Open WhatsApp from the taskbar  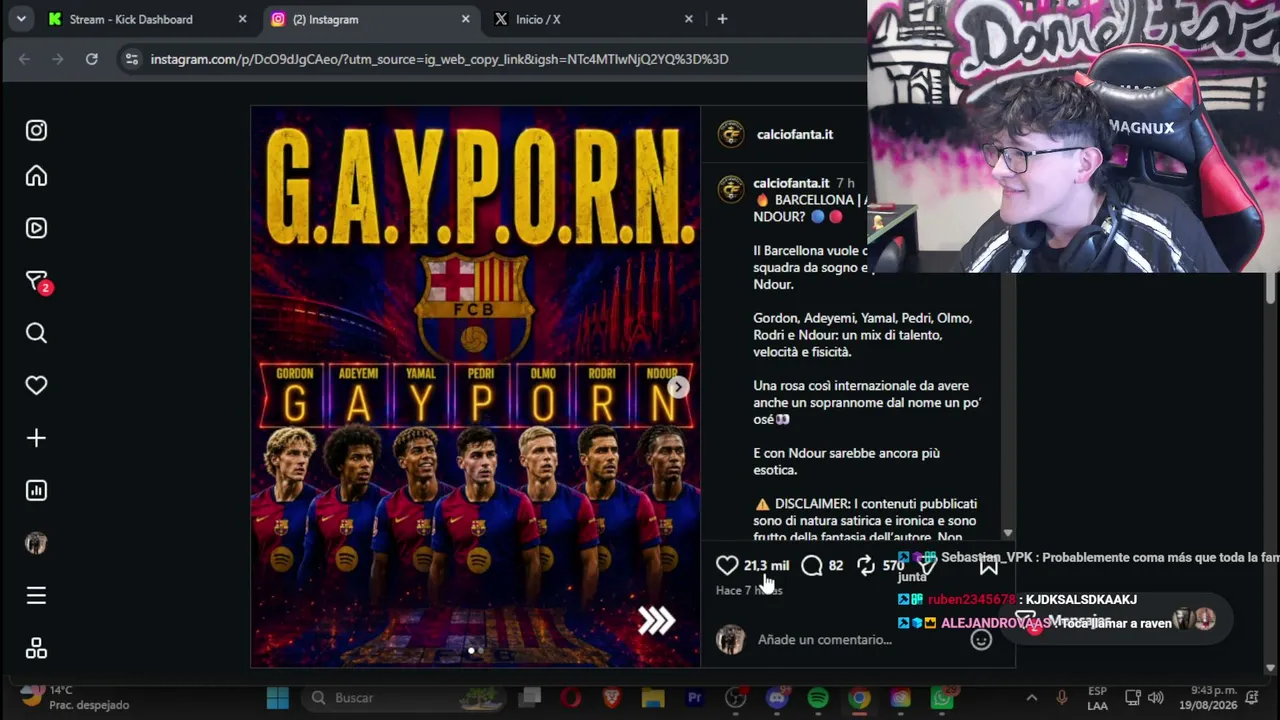(x=942, y=698)
